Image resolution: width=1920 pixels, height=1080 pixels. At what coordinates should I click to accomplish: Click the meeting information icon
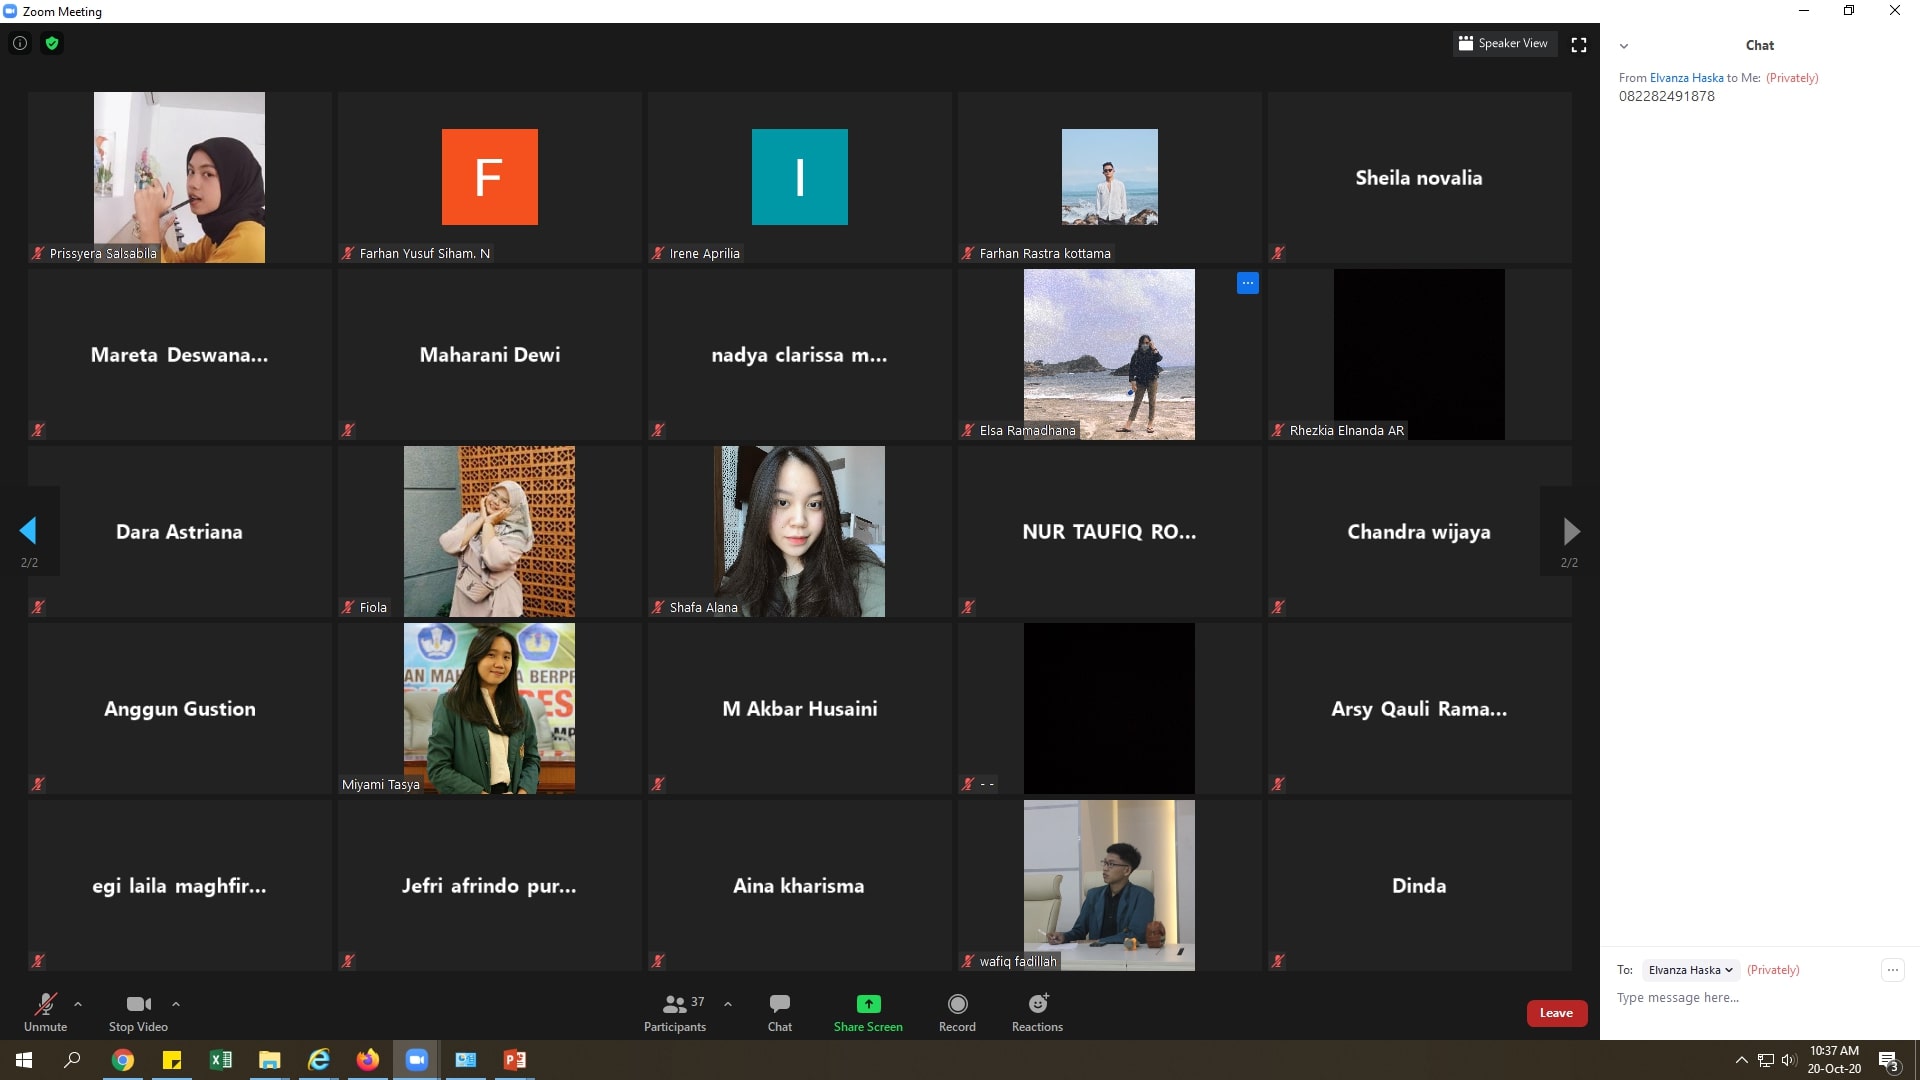pos(20,43)
